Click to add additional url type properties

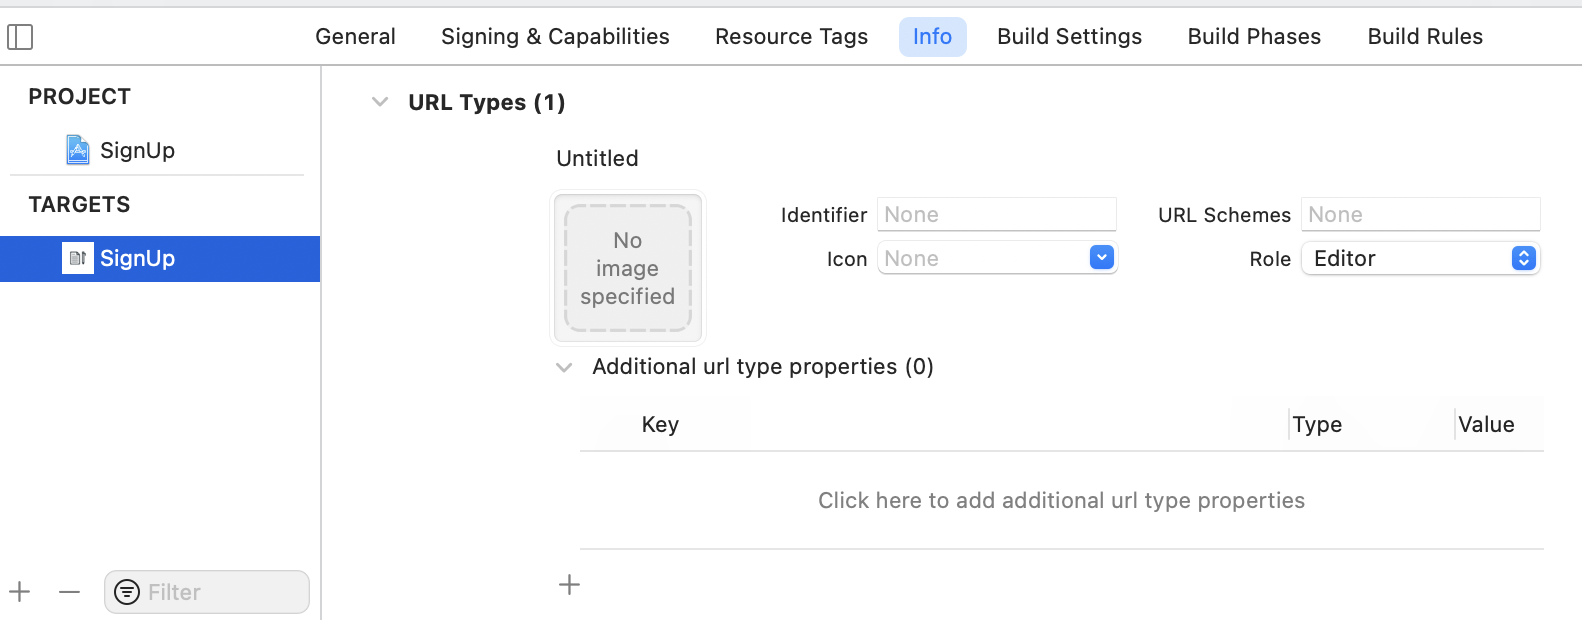tap(1061, 500)
